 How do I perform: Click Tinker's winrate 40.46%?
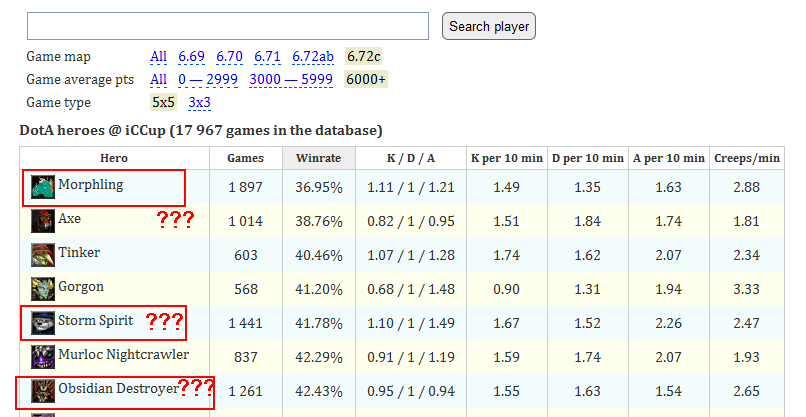pyautogui.click(x=319, y=255)
